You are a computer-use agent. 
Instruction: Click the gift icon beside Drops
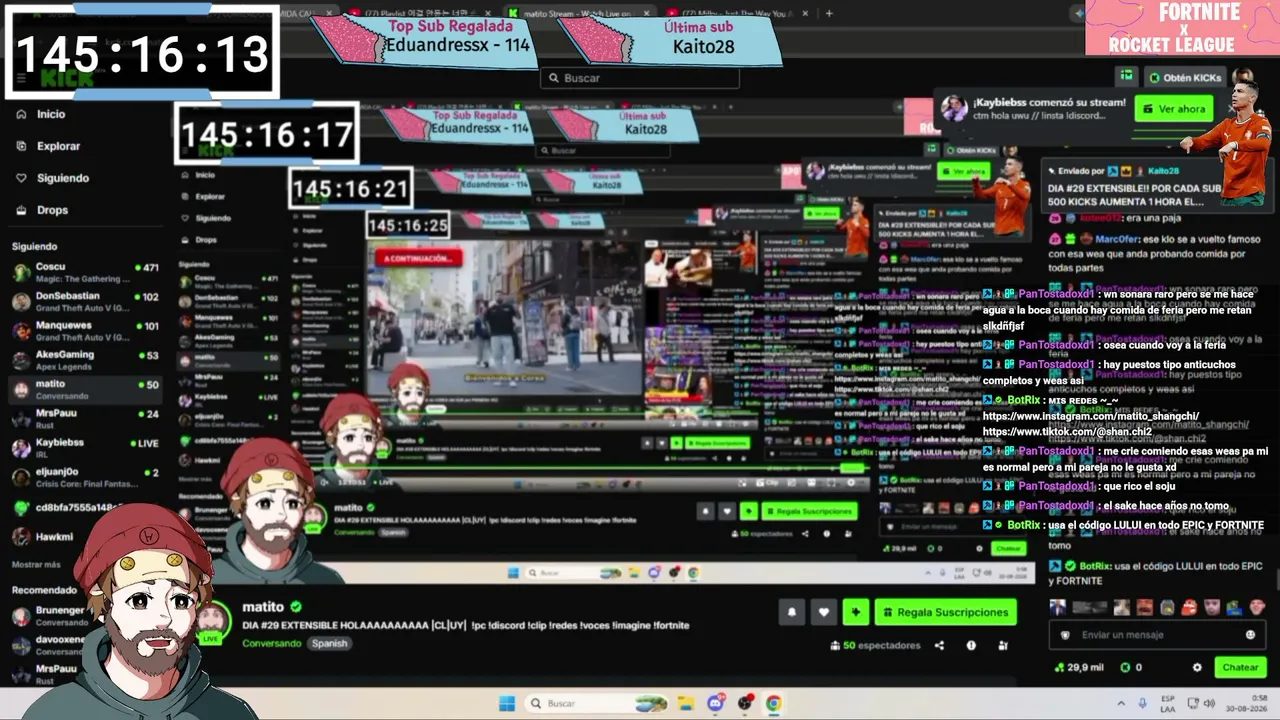[x=21, y=210]
